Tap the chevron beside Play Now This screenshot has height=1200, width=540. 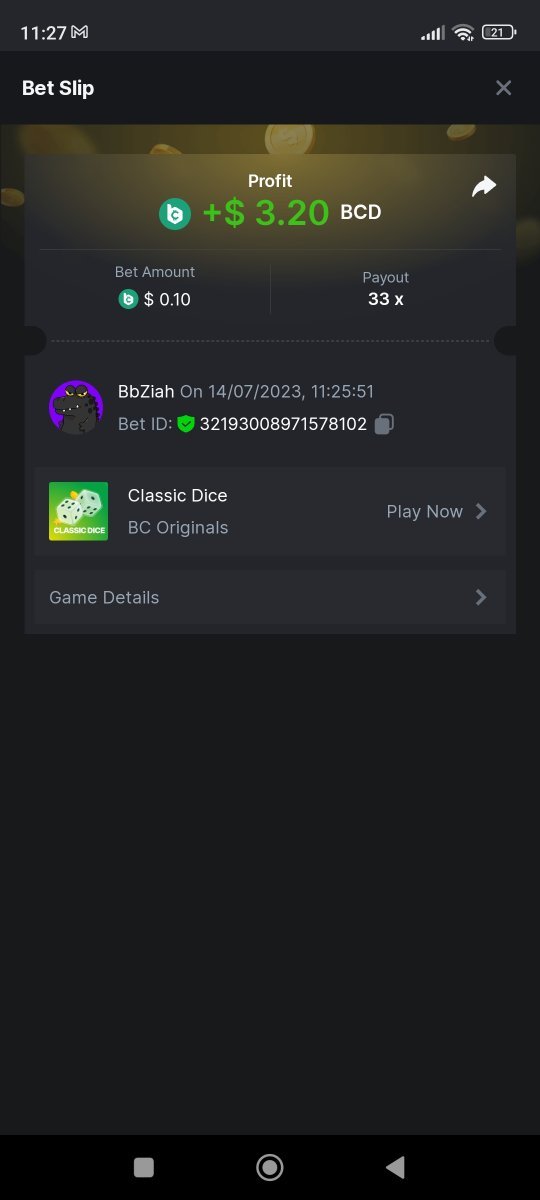coord(481,511)
